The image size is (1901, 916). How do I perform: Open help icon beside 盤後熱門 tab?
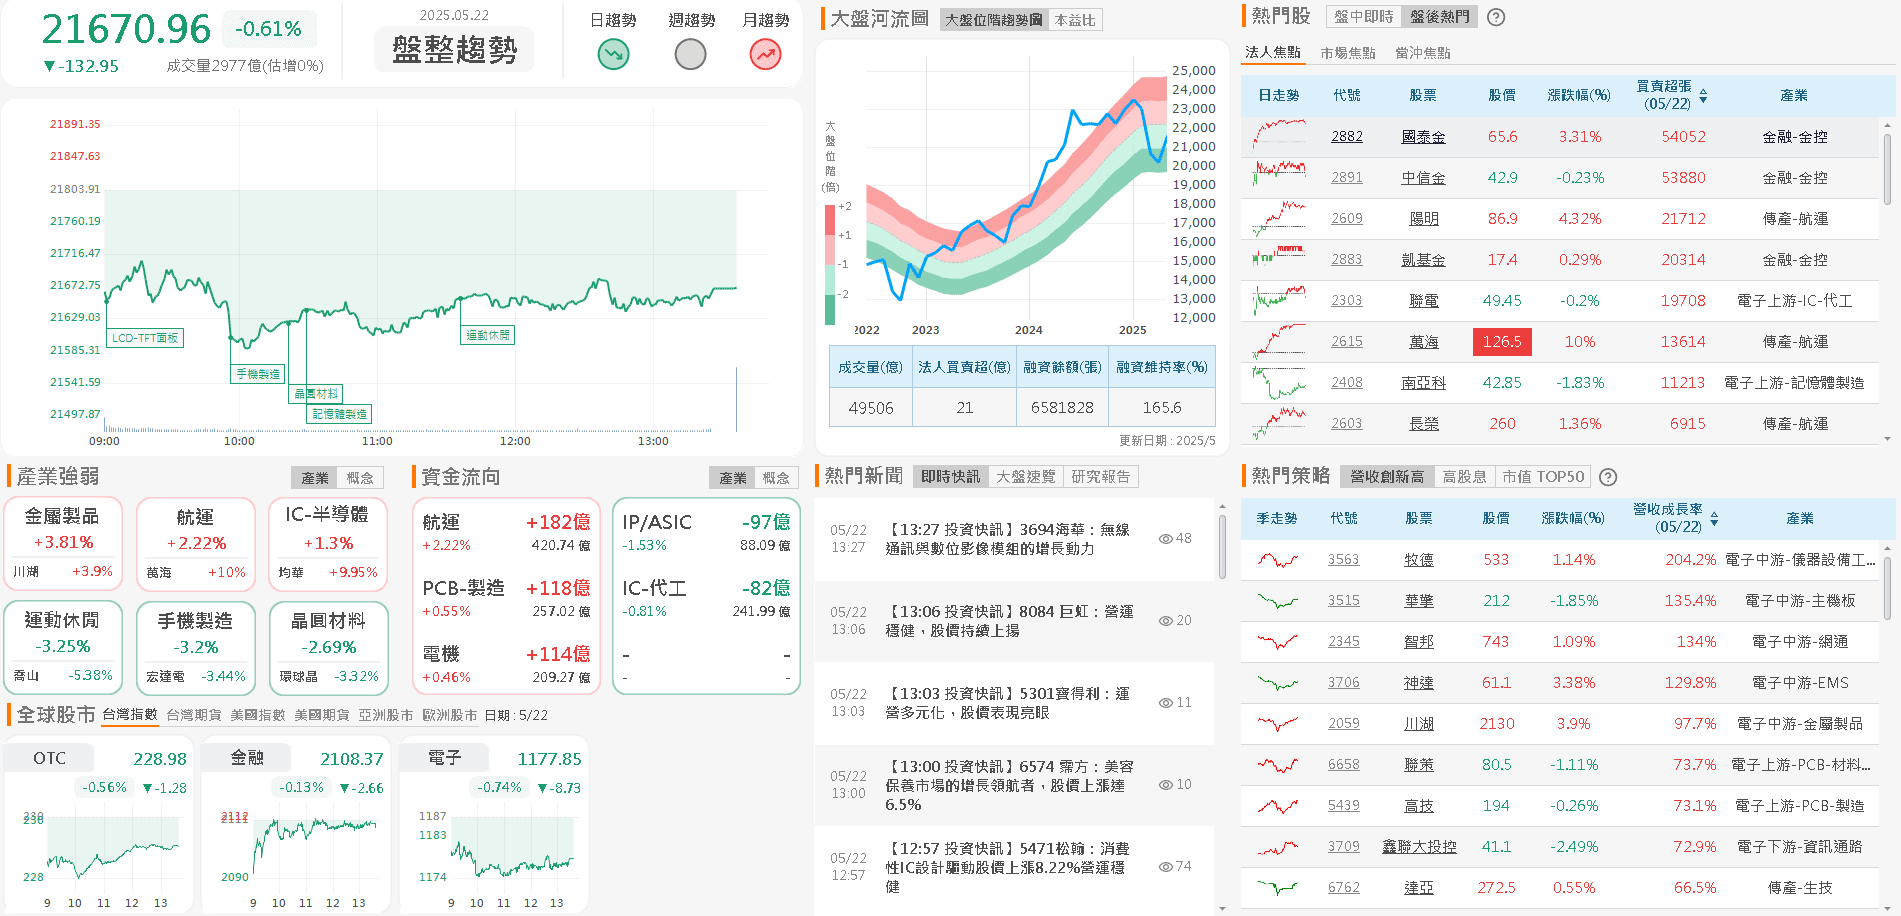point(1496,17)
